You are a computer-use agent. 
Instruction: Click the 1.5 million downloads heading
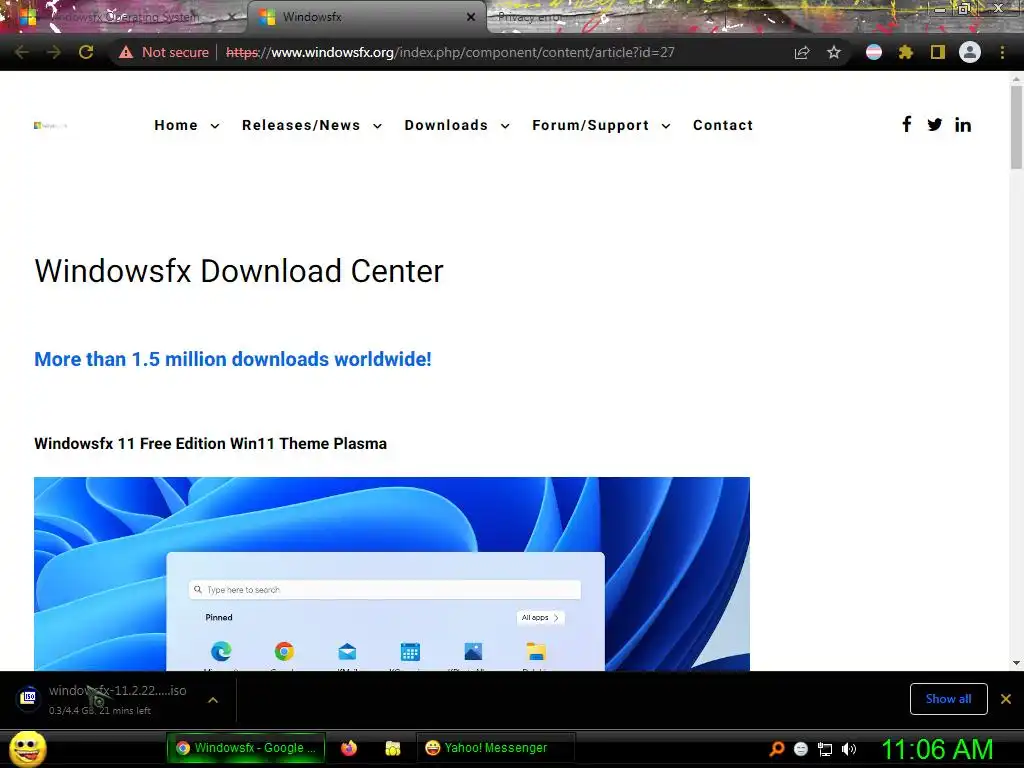tap(232, 359)
